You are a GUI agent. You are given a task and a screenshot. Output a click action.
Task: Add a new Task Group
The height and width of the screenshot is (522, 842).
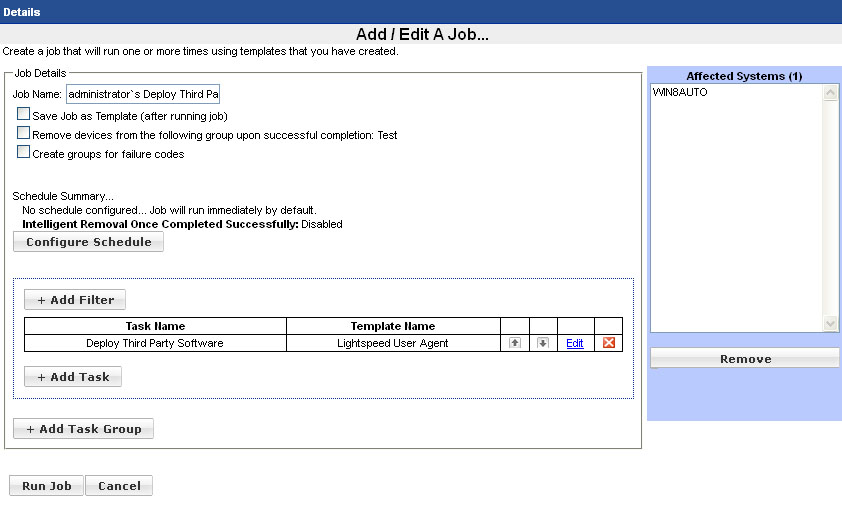tap(83, 429)
